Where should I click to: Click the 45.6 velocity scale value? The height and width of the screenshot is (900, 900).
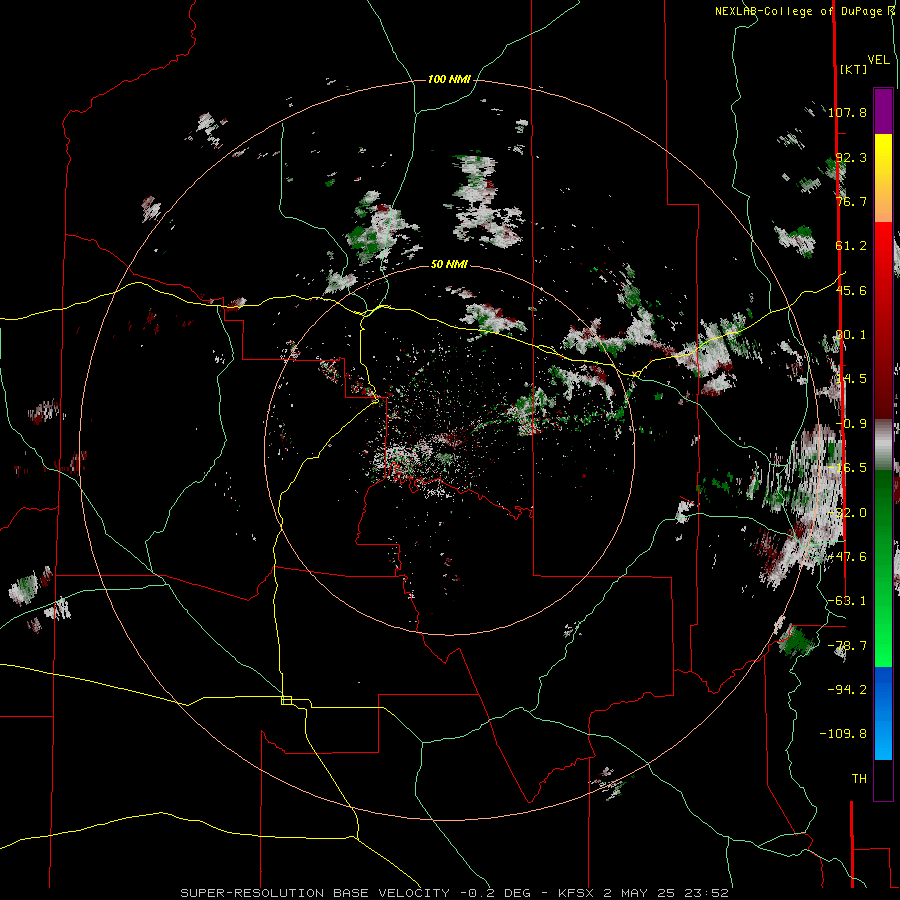[851, 290]
